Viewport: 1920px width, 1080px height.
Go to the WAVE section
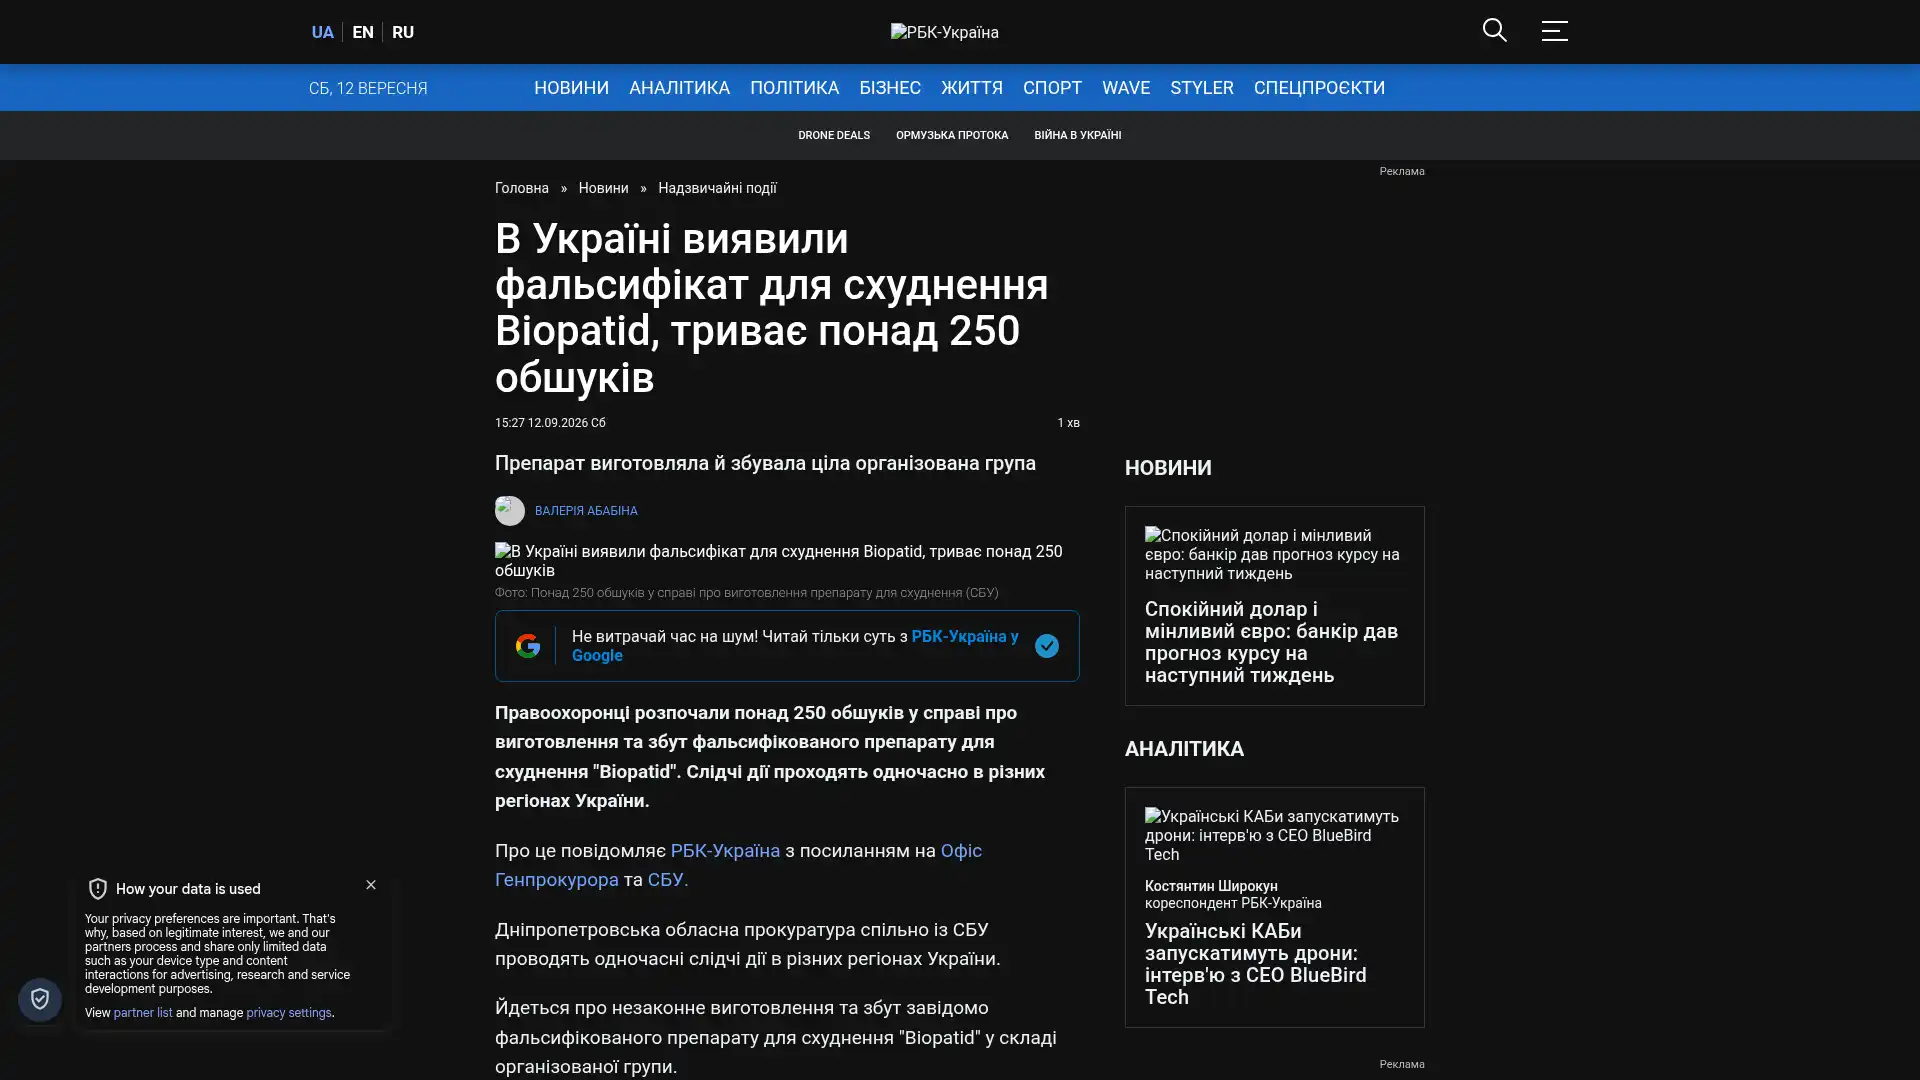point(1126,88)
